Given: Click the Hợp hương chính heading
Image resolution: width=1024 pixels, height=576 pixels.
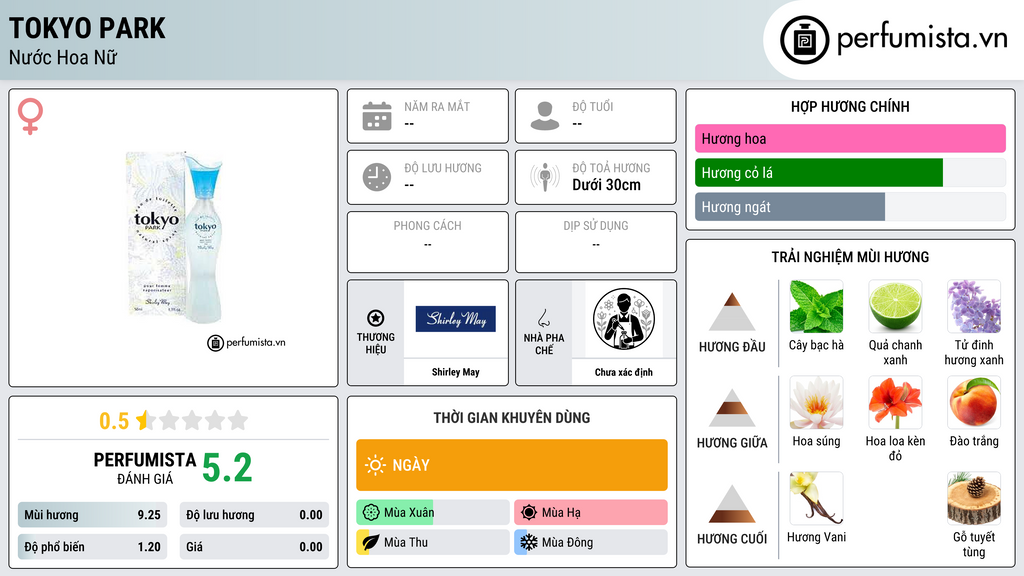Looking at the screenshot, I should click(x=850, y=106).
